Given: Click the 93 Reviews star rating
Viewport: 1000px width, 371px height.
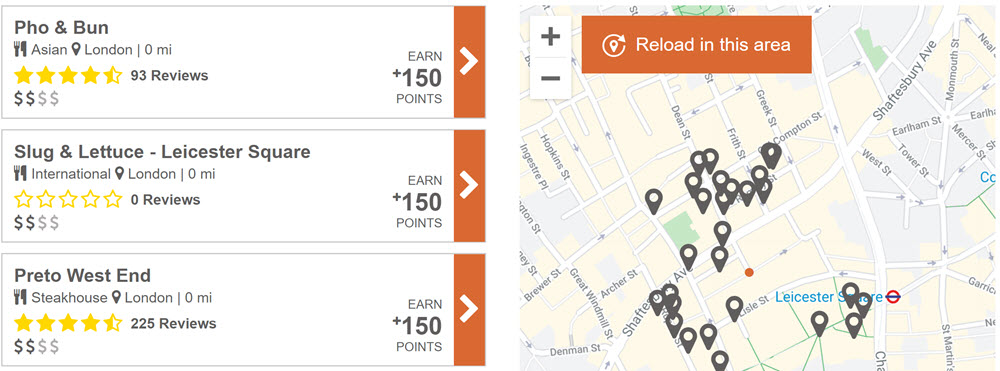Looking at the screenshot, I should click(x=68, y=75).
